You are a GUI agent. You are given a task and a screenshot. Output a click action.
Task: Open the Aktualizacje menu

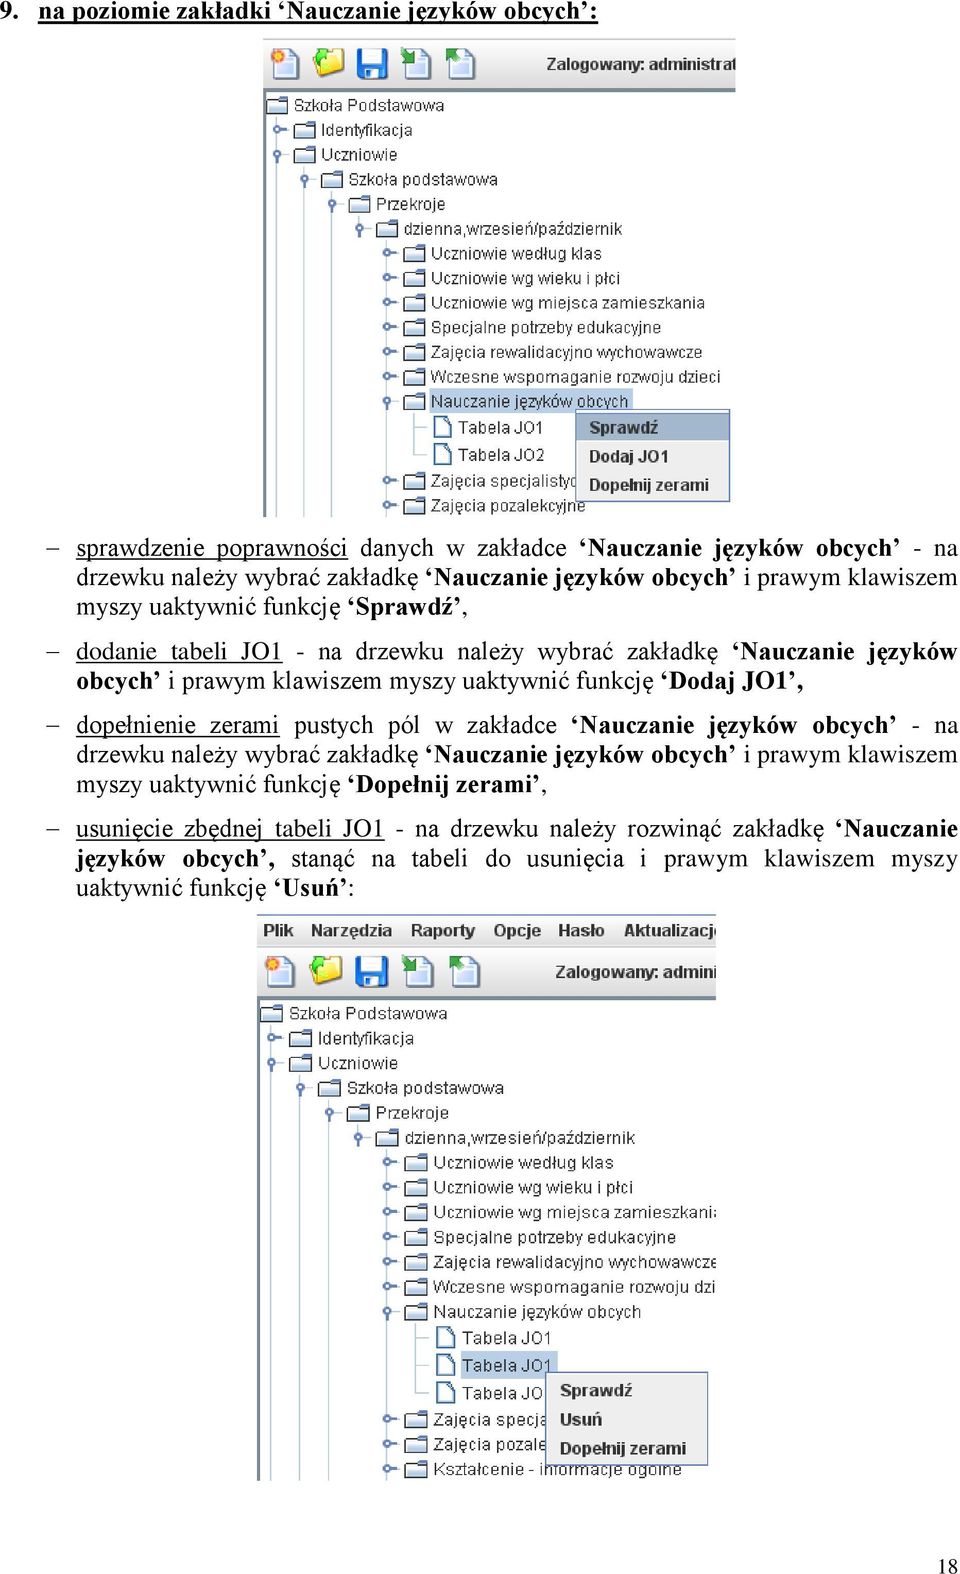point(669,930)
